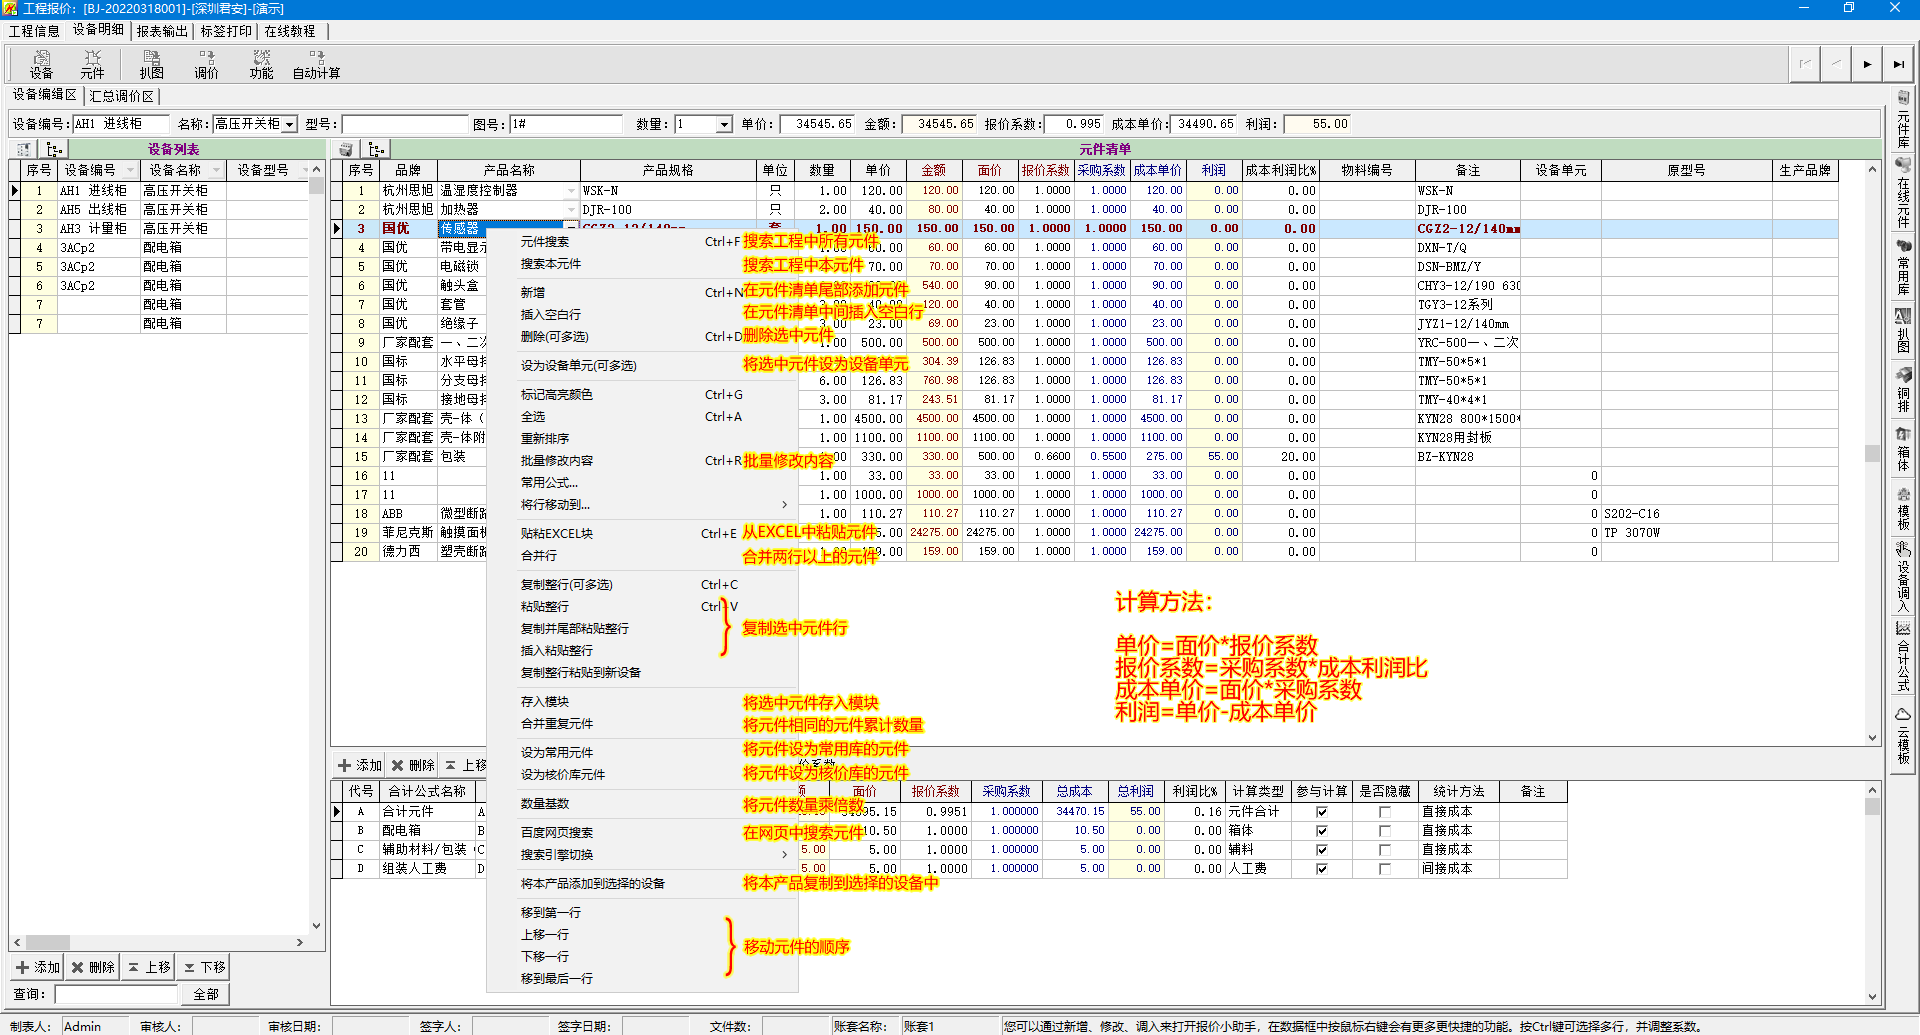Select device row AH5 出线柜
The height and width of the screenshot is (1035, 1920).
coord(160,209)
